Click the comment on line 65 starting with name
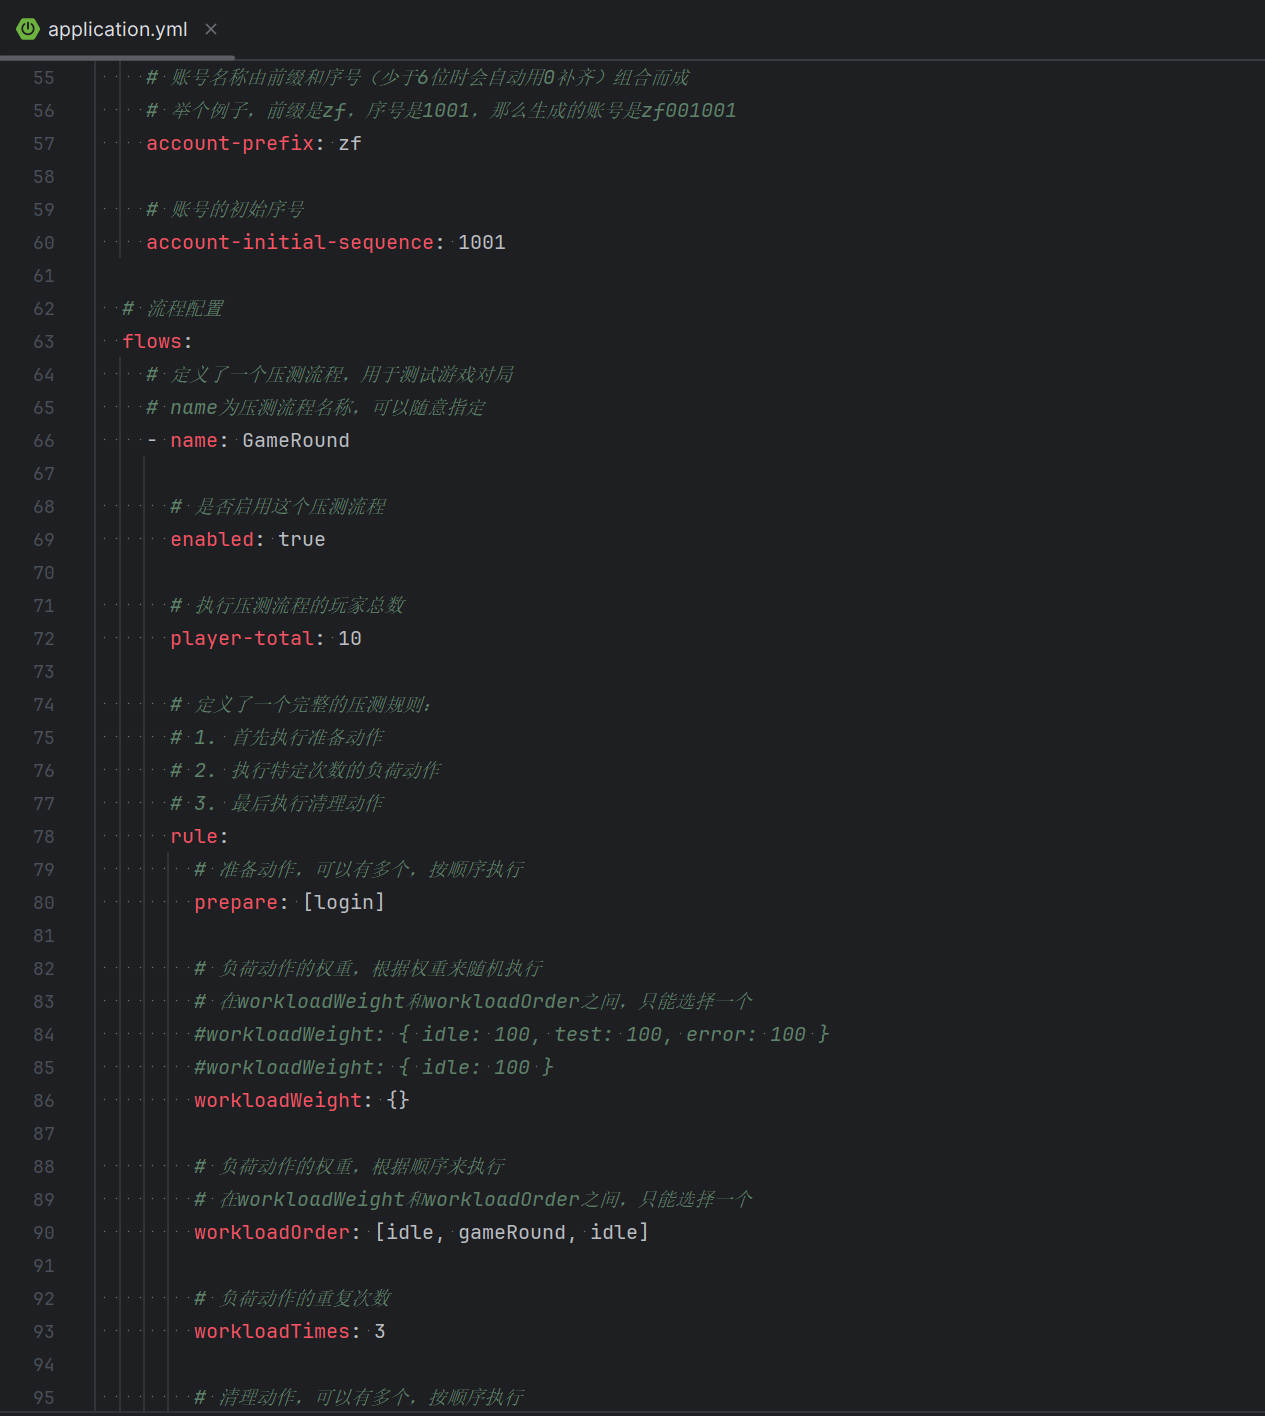 (x=316, y=407)
